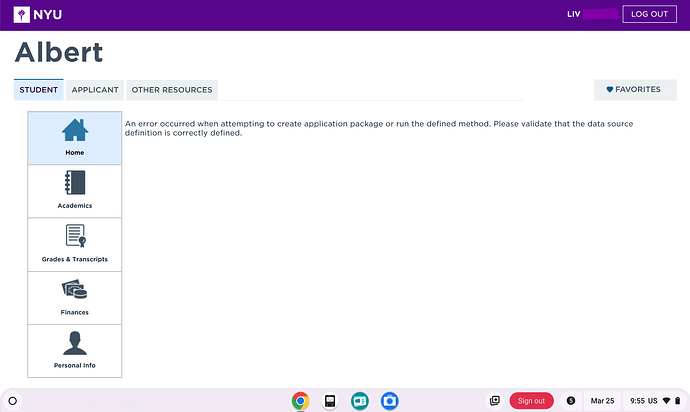Viewport: 690px width, 412px height.
Task: Switch to the Other Resources tab
Action: [x=172, y=90]
